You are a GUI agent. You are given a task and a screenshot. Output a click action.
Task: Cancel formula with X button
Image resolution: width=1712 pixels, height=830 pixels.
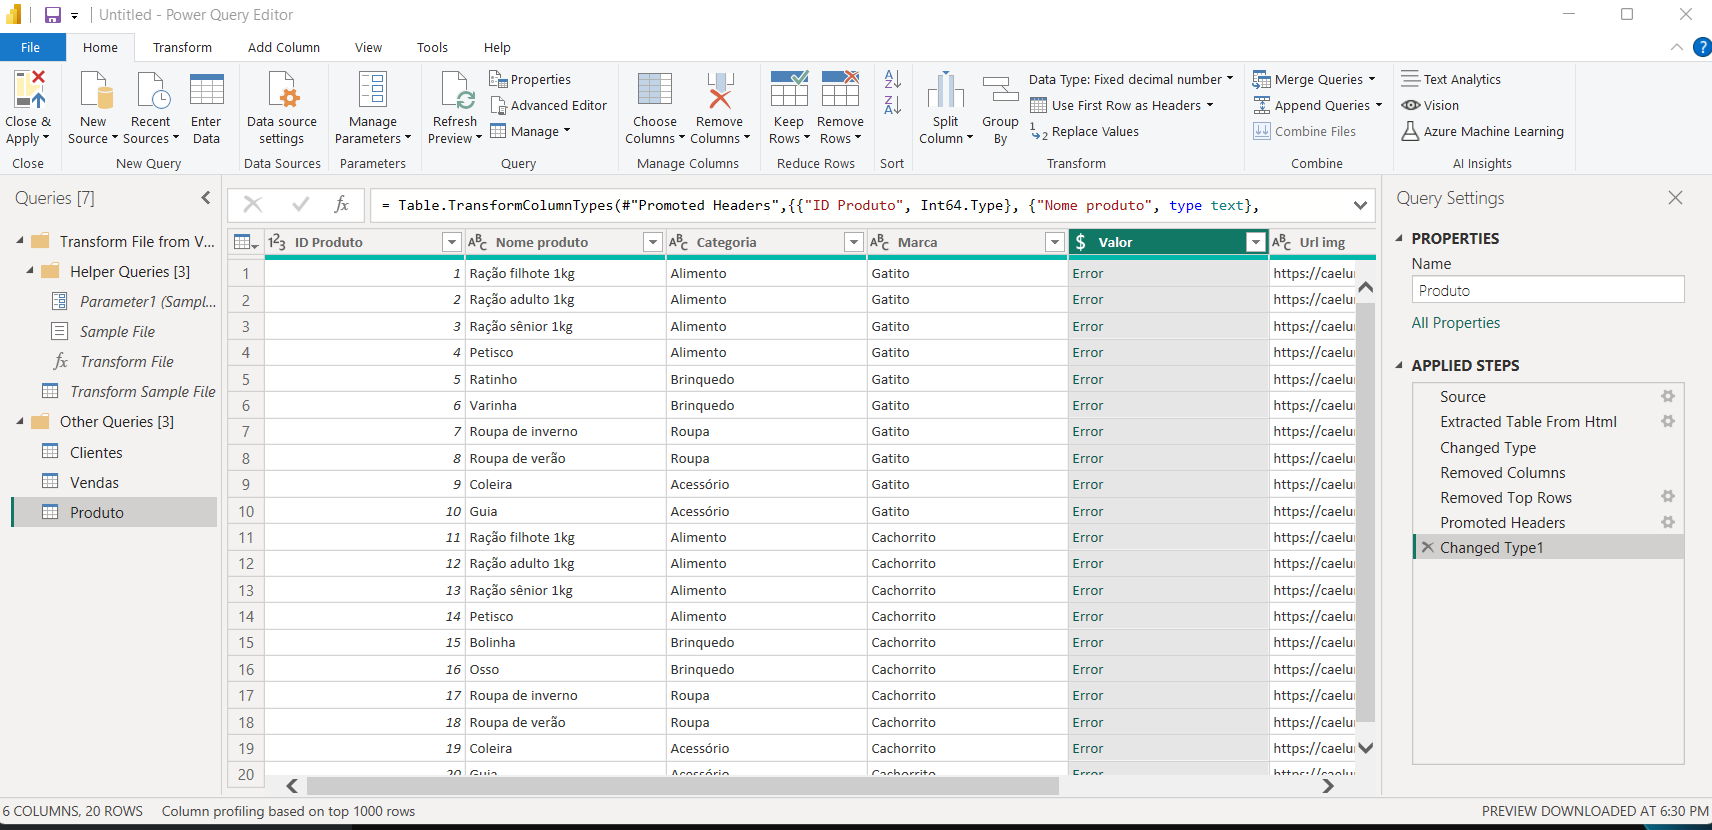253,204
